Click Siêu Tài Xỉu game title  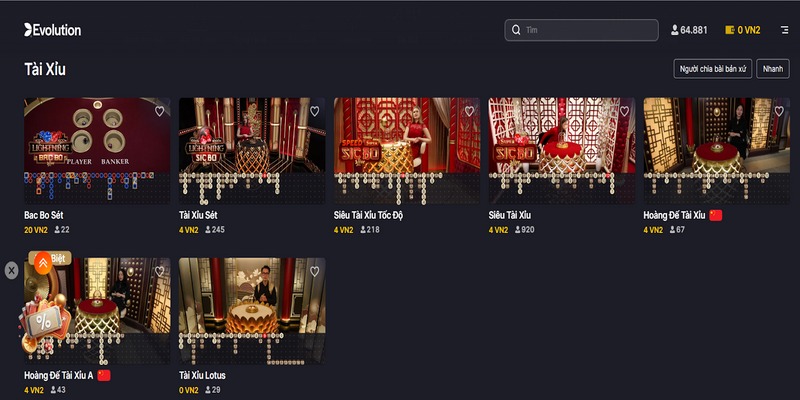(x=510, y=215)
